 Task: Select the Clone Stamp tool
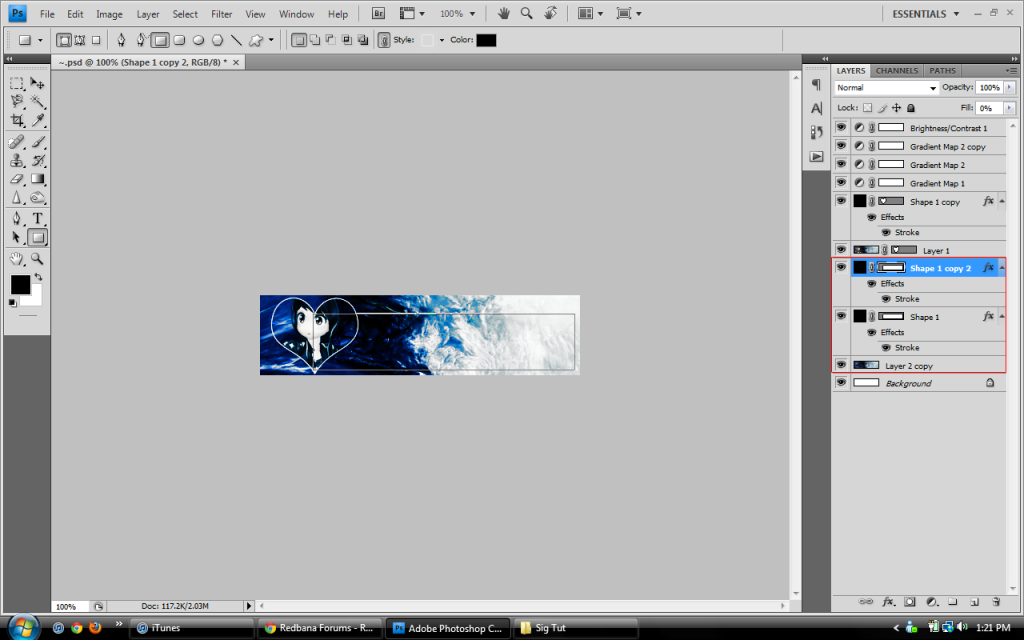17,160
